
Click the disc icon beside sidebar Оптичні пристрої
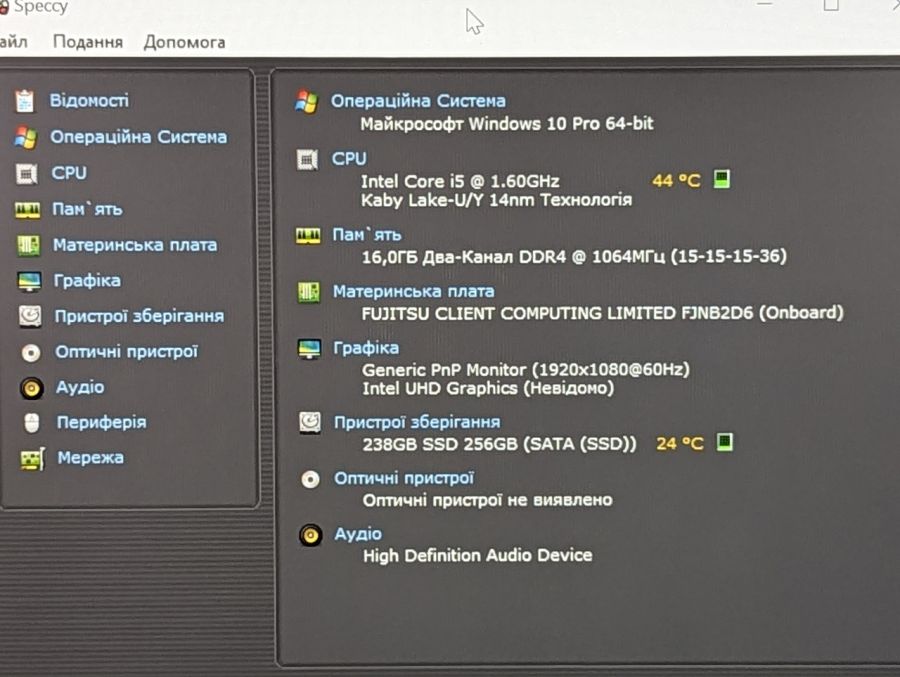31,353
